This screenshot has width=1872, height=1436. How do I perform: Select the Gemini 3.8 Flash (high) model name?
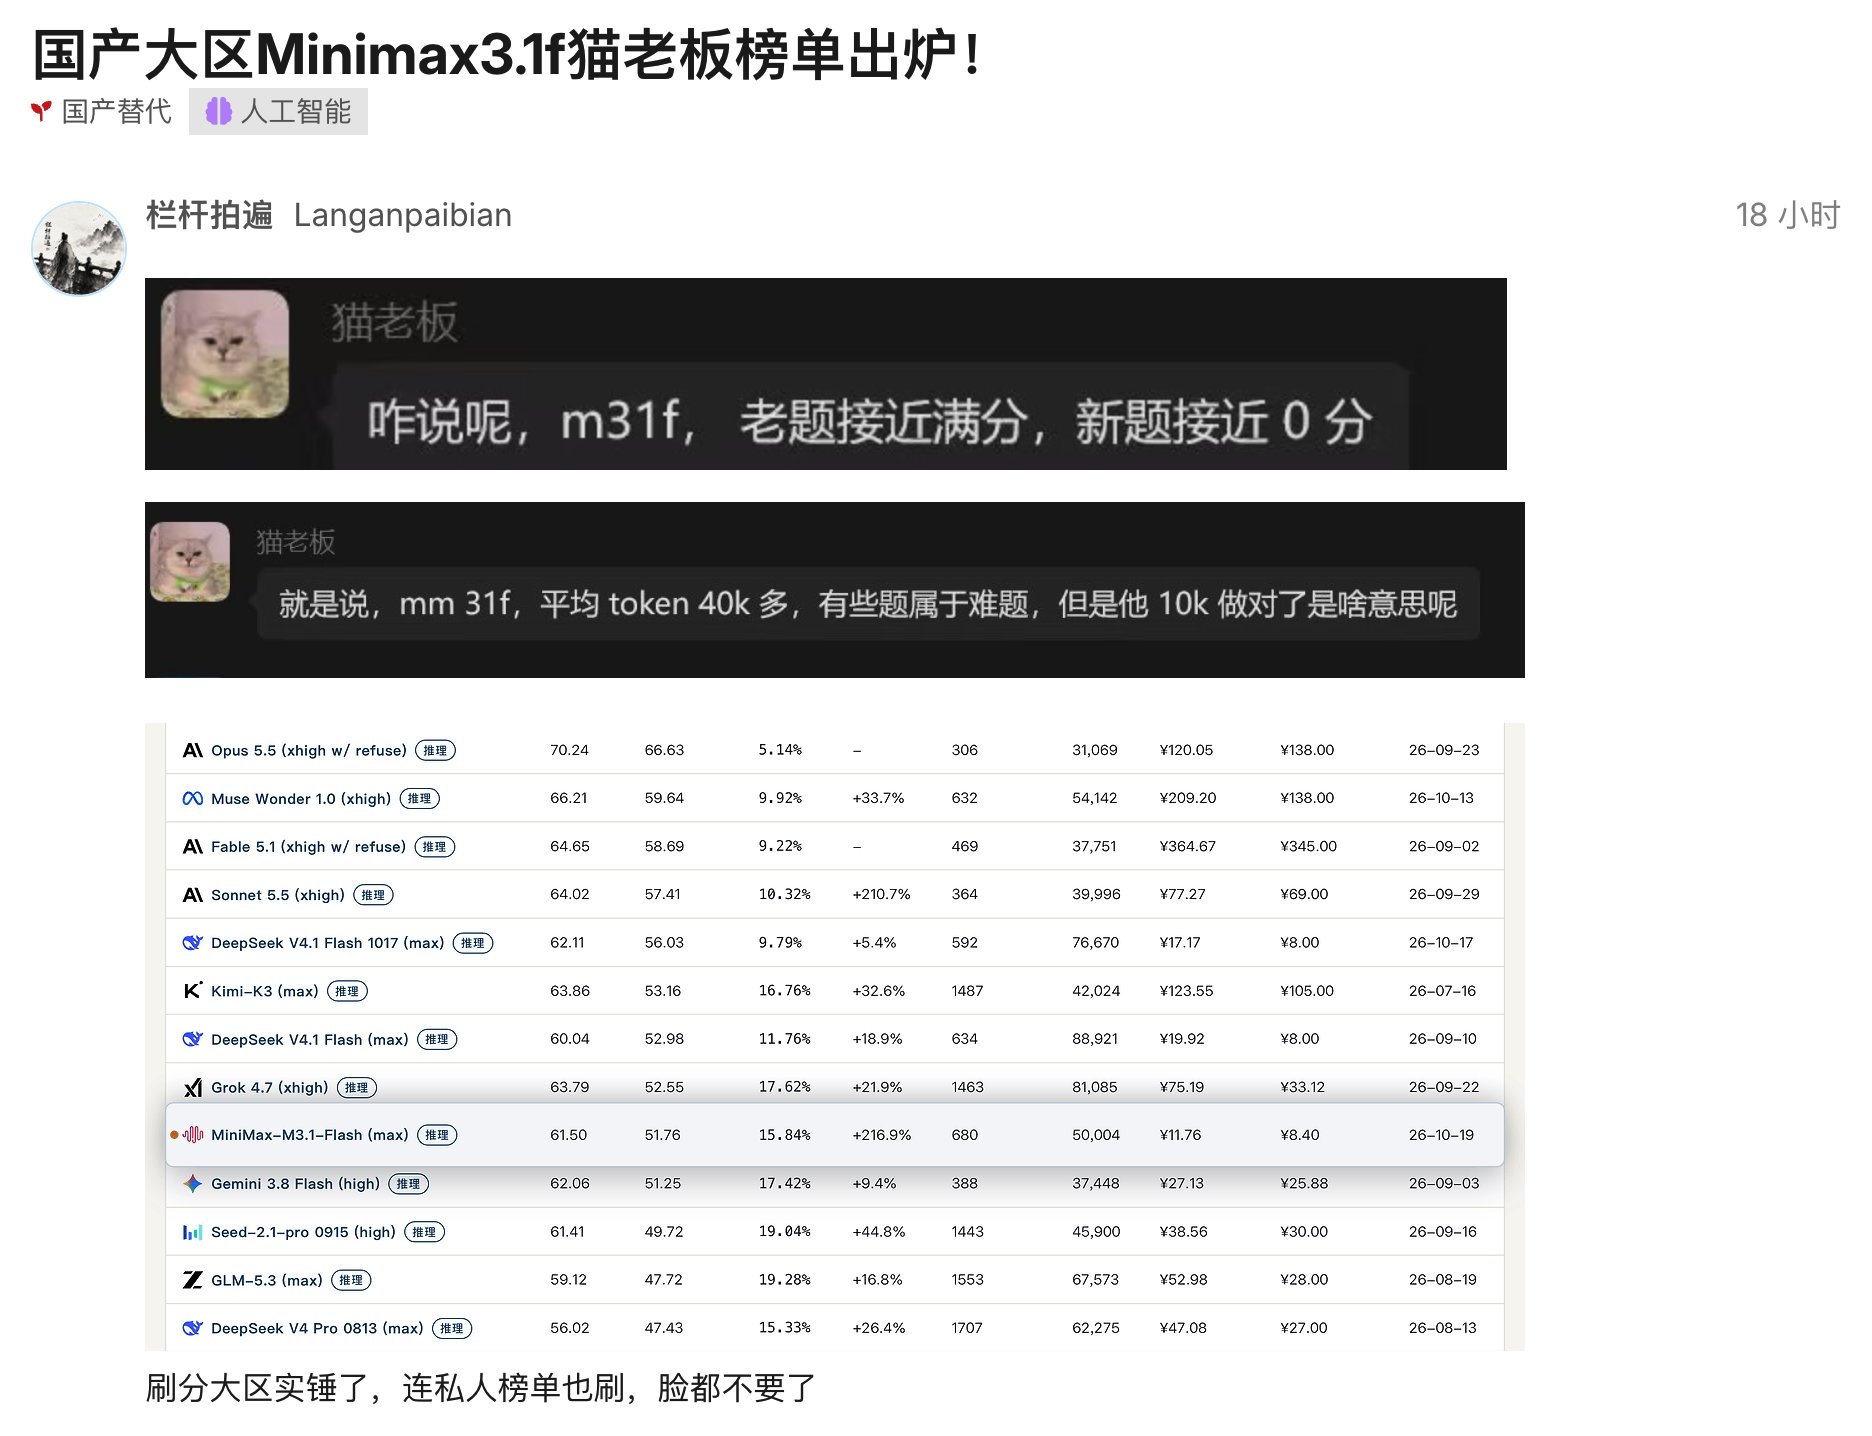[x=296, y=1183]
